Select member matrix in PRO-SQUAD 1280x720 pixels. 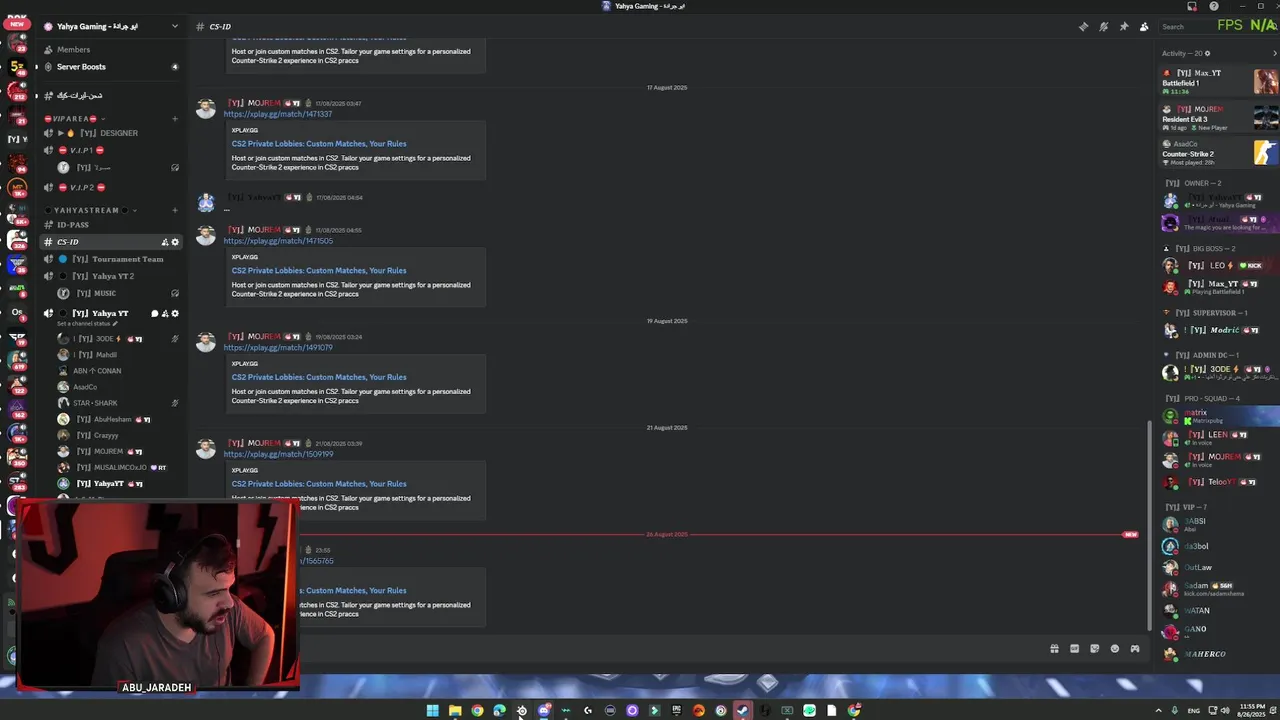tap(1219, 416)
